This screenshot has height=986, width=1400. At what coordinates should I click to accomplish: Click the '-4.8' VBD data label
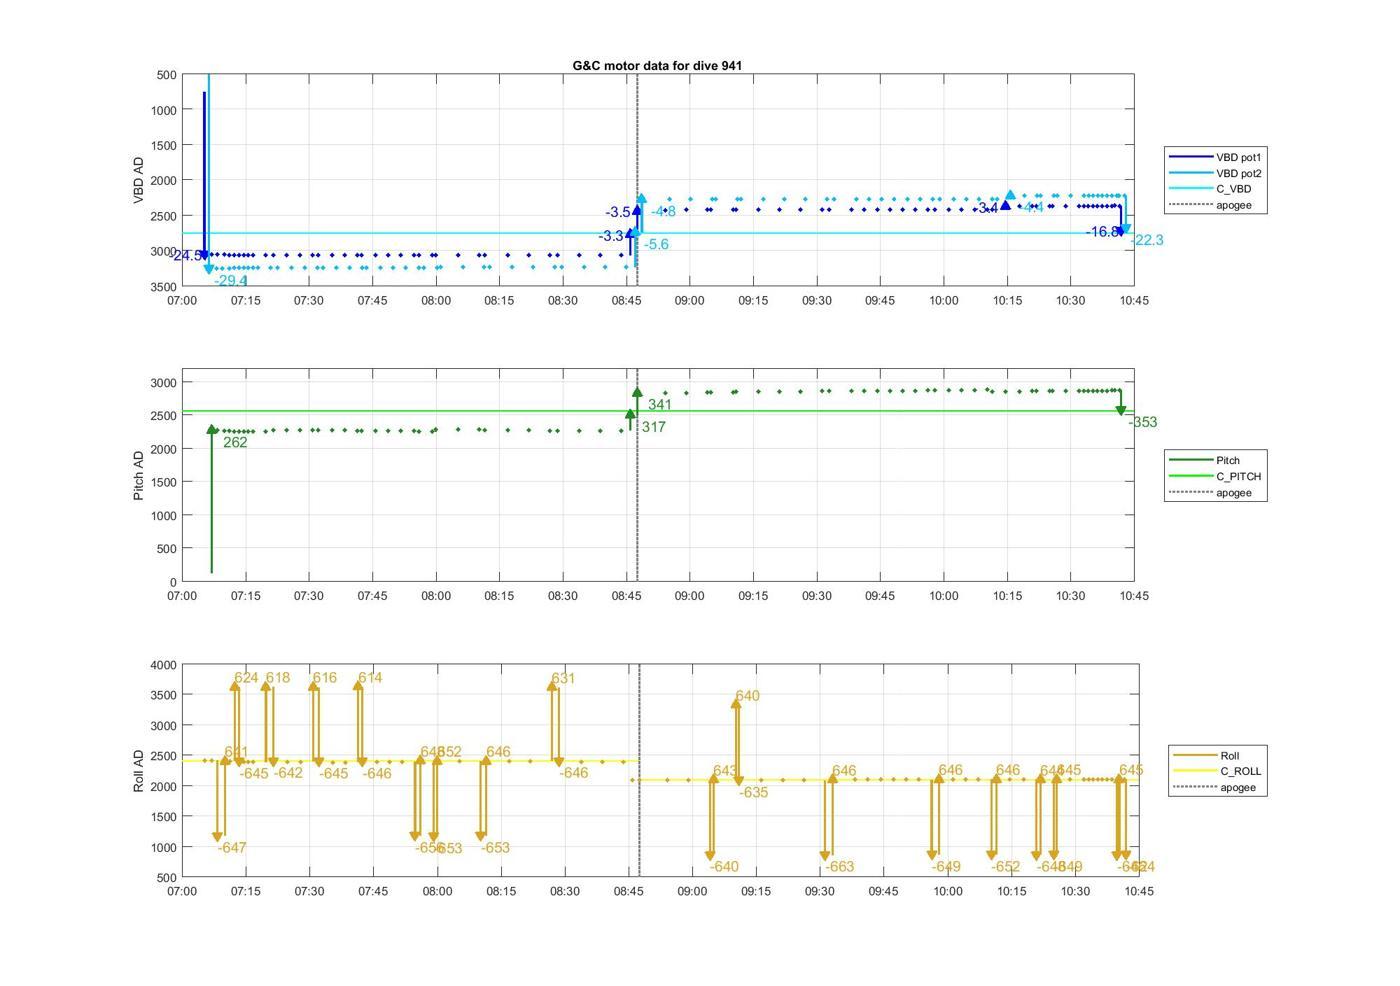(663, 211)
